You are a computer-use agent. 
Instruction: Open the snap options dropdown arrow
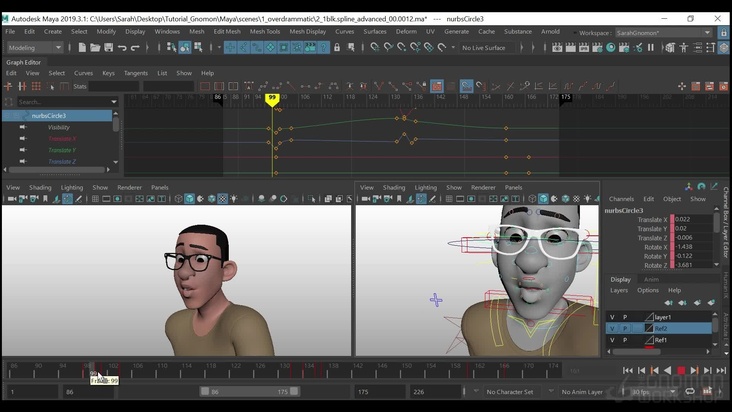[453, 48]
